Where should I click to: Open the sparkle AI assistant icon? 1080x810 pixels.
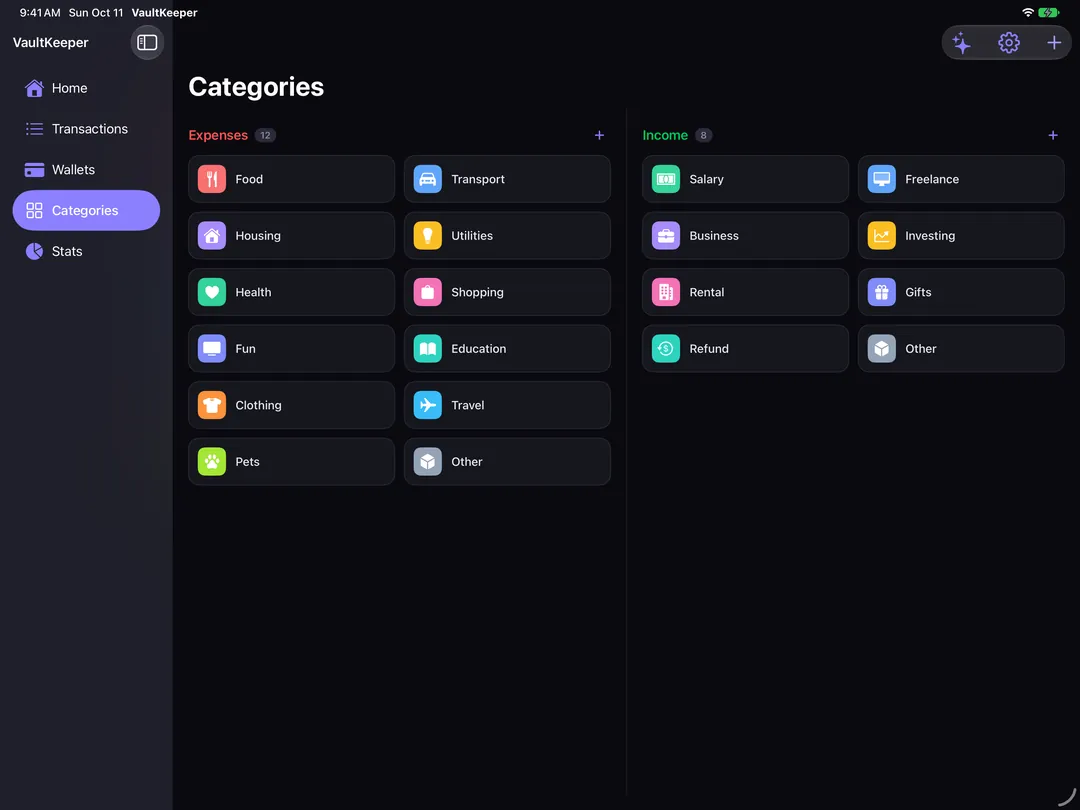pos(962,43)
